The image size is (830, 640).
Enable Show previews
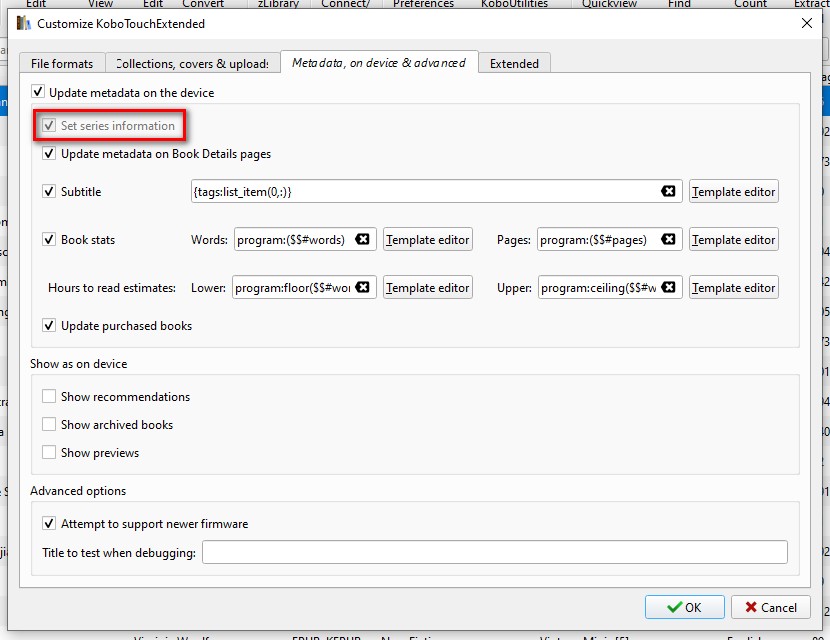49,452
